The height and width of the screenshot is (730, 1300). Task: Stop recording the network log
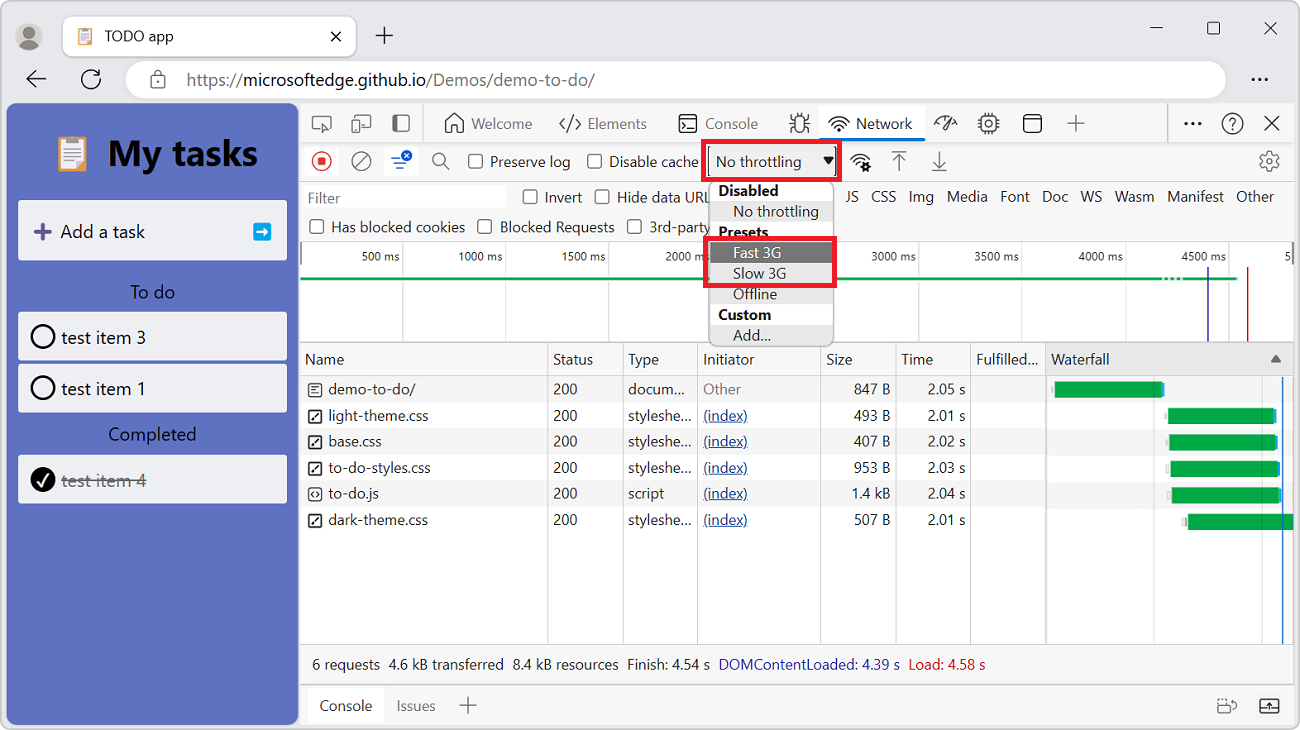321,161
